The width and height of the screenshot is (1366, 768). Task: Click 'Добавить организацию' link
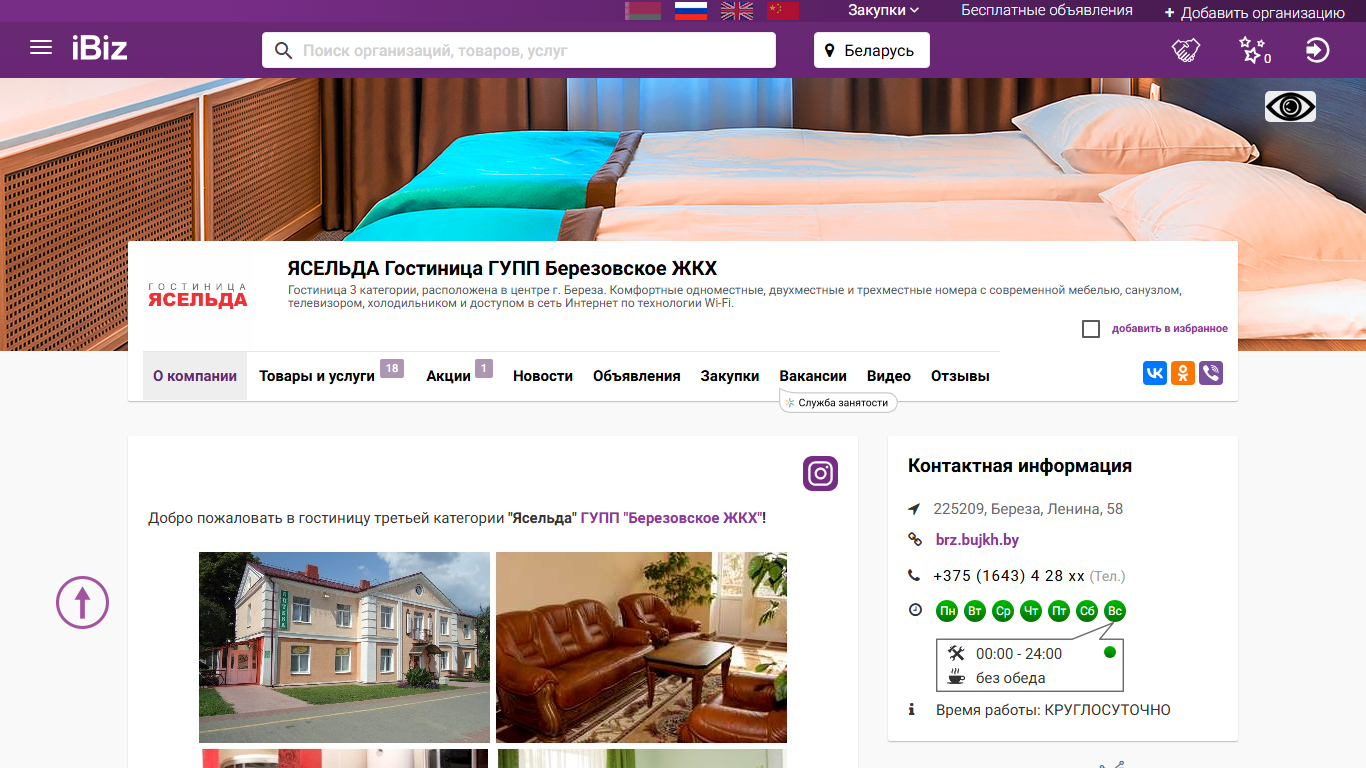1255,13
